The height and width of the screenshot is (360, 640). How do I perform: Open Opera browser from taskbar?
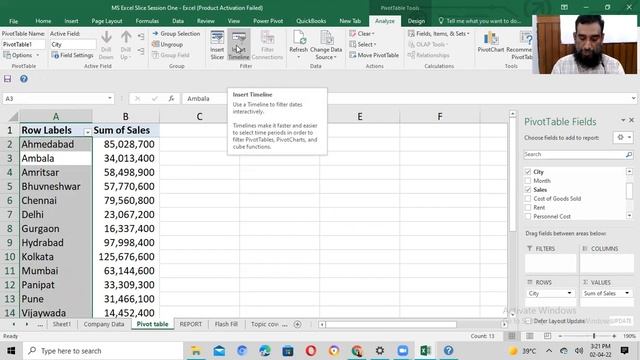click(311, 351)
